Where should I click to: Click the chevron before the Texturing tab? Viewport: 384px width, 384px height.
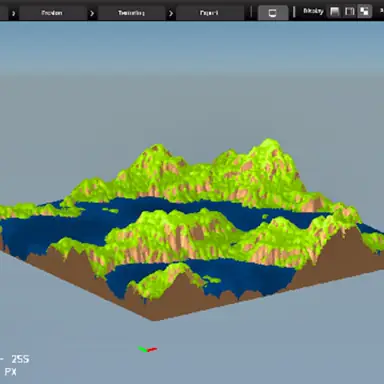point(92,13)
